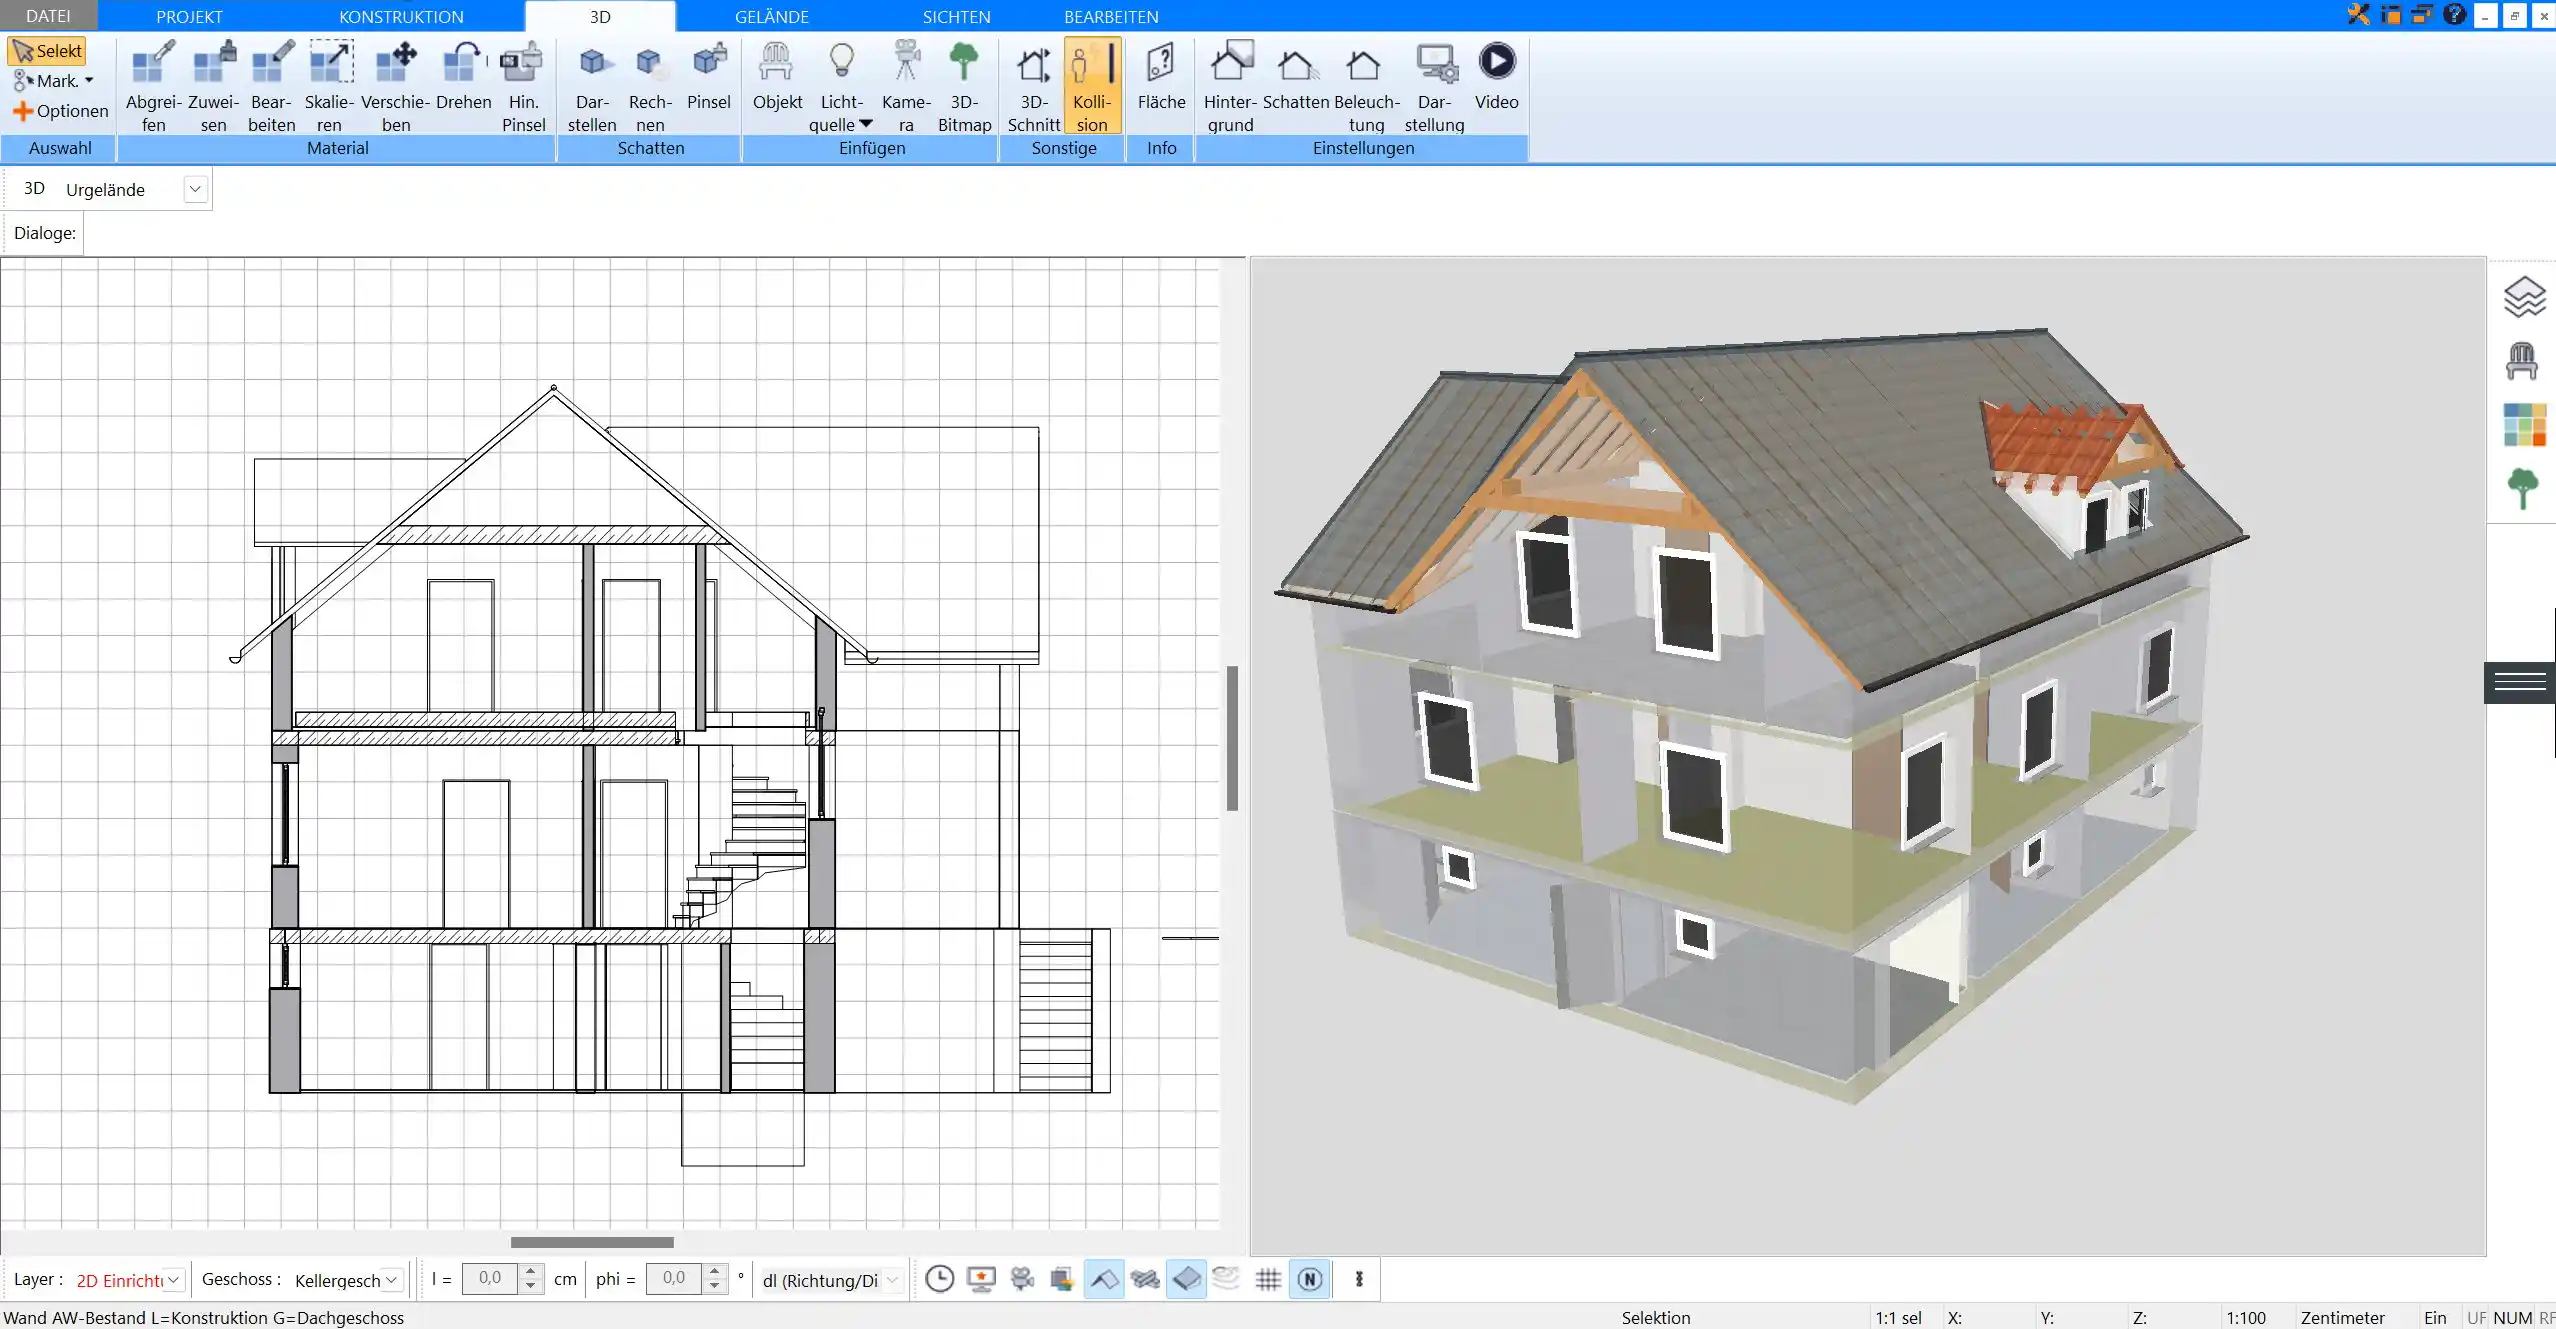Open layers panel icon in right sidebar
This screenshot has height=1329, width=2556.
(x=2523, y=296)
